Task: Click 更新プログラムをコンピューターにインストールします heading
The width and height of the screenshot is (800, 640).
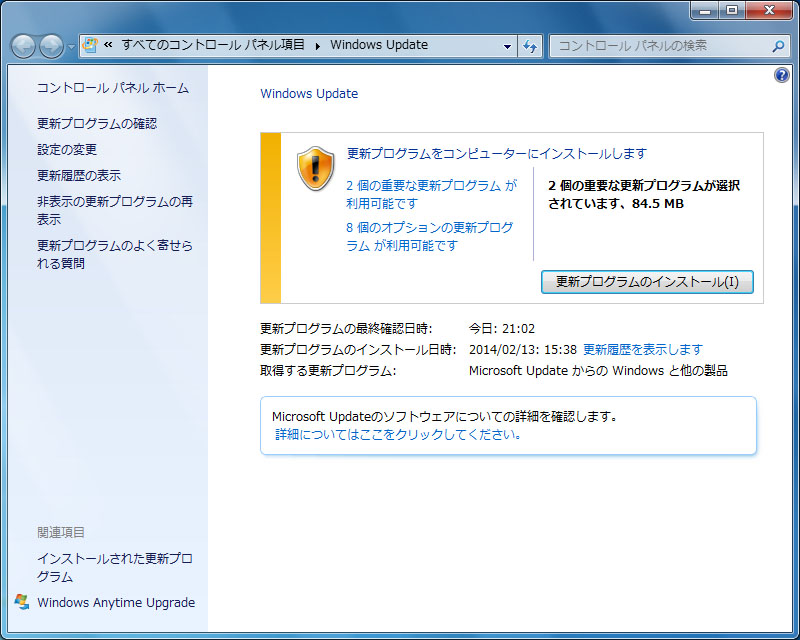Action: coord(496,154)
